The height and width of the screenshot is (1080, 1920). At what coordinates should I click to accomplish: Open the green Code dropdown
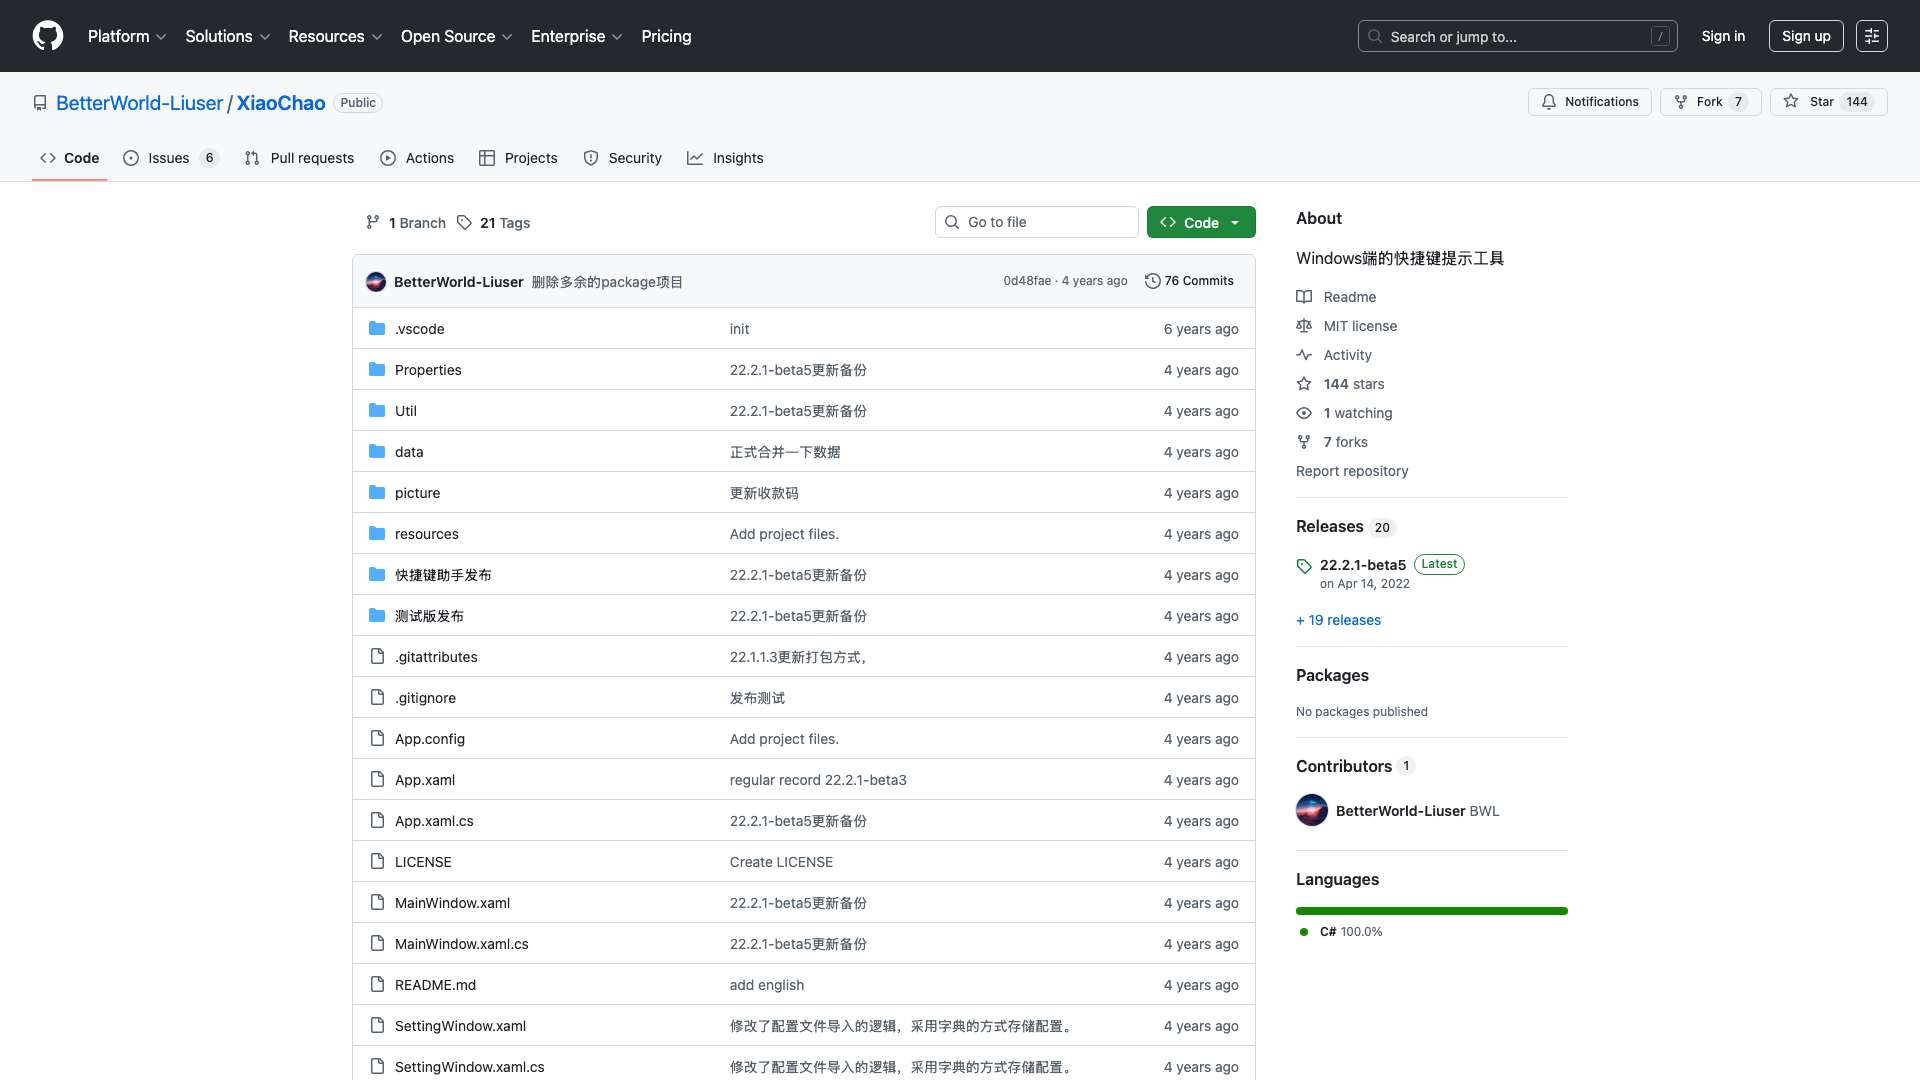click(x=1201, y=222)
